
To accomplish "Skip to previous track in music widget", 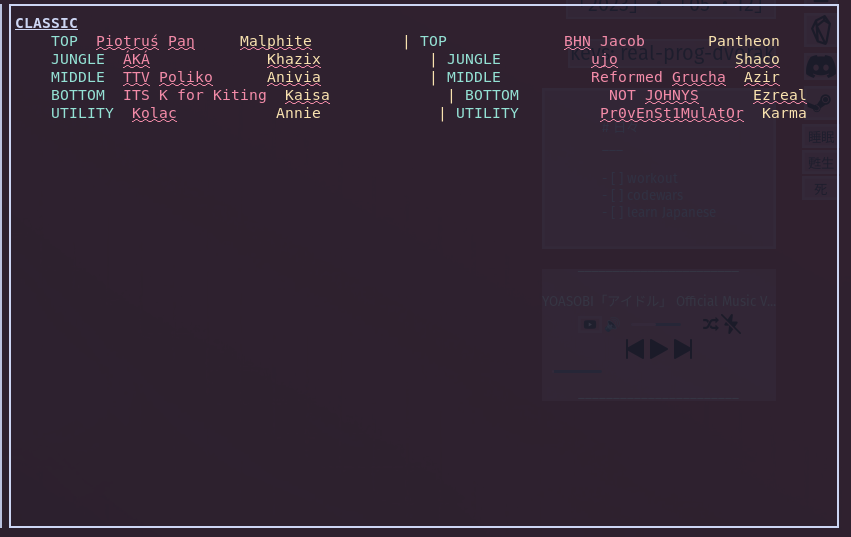I will pos(635,349).
